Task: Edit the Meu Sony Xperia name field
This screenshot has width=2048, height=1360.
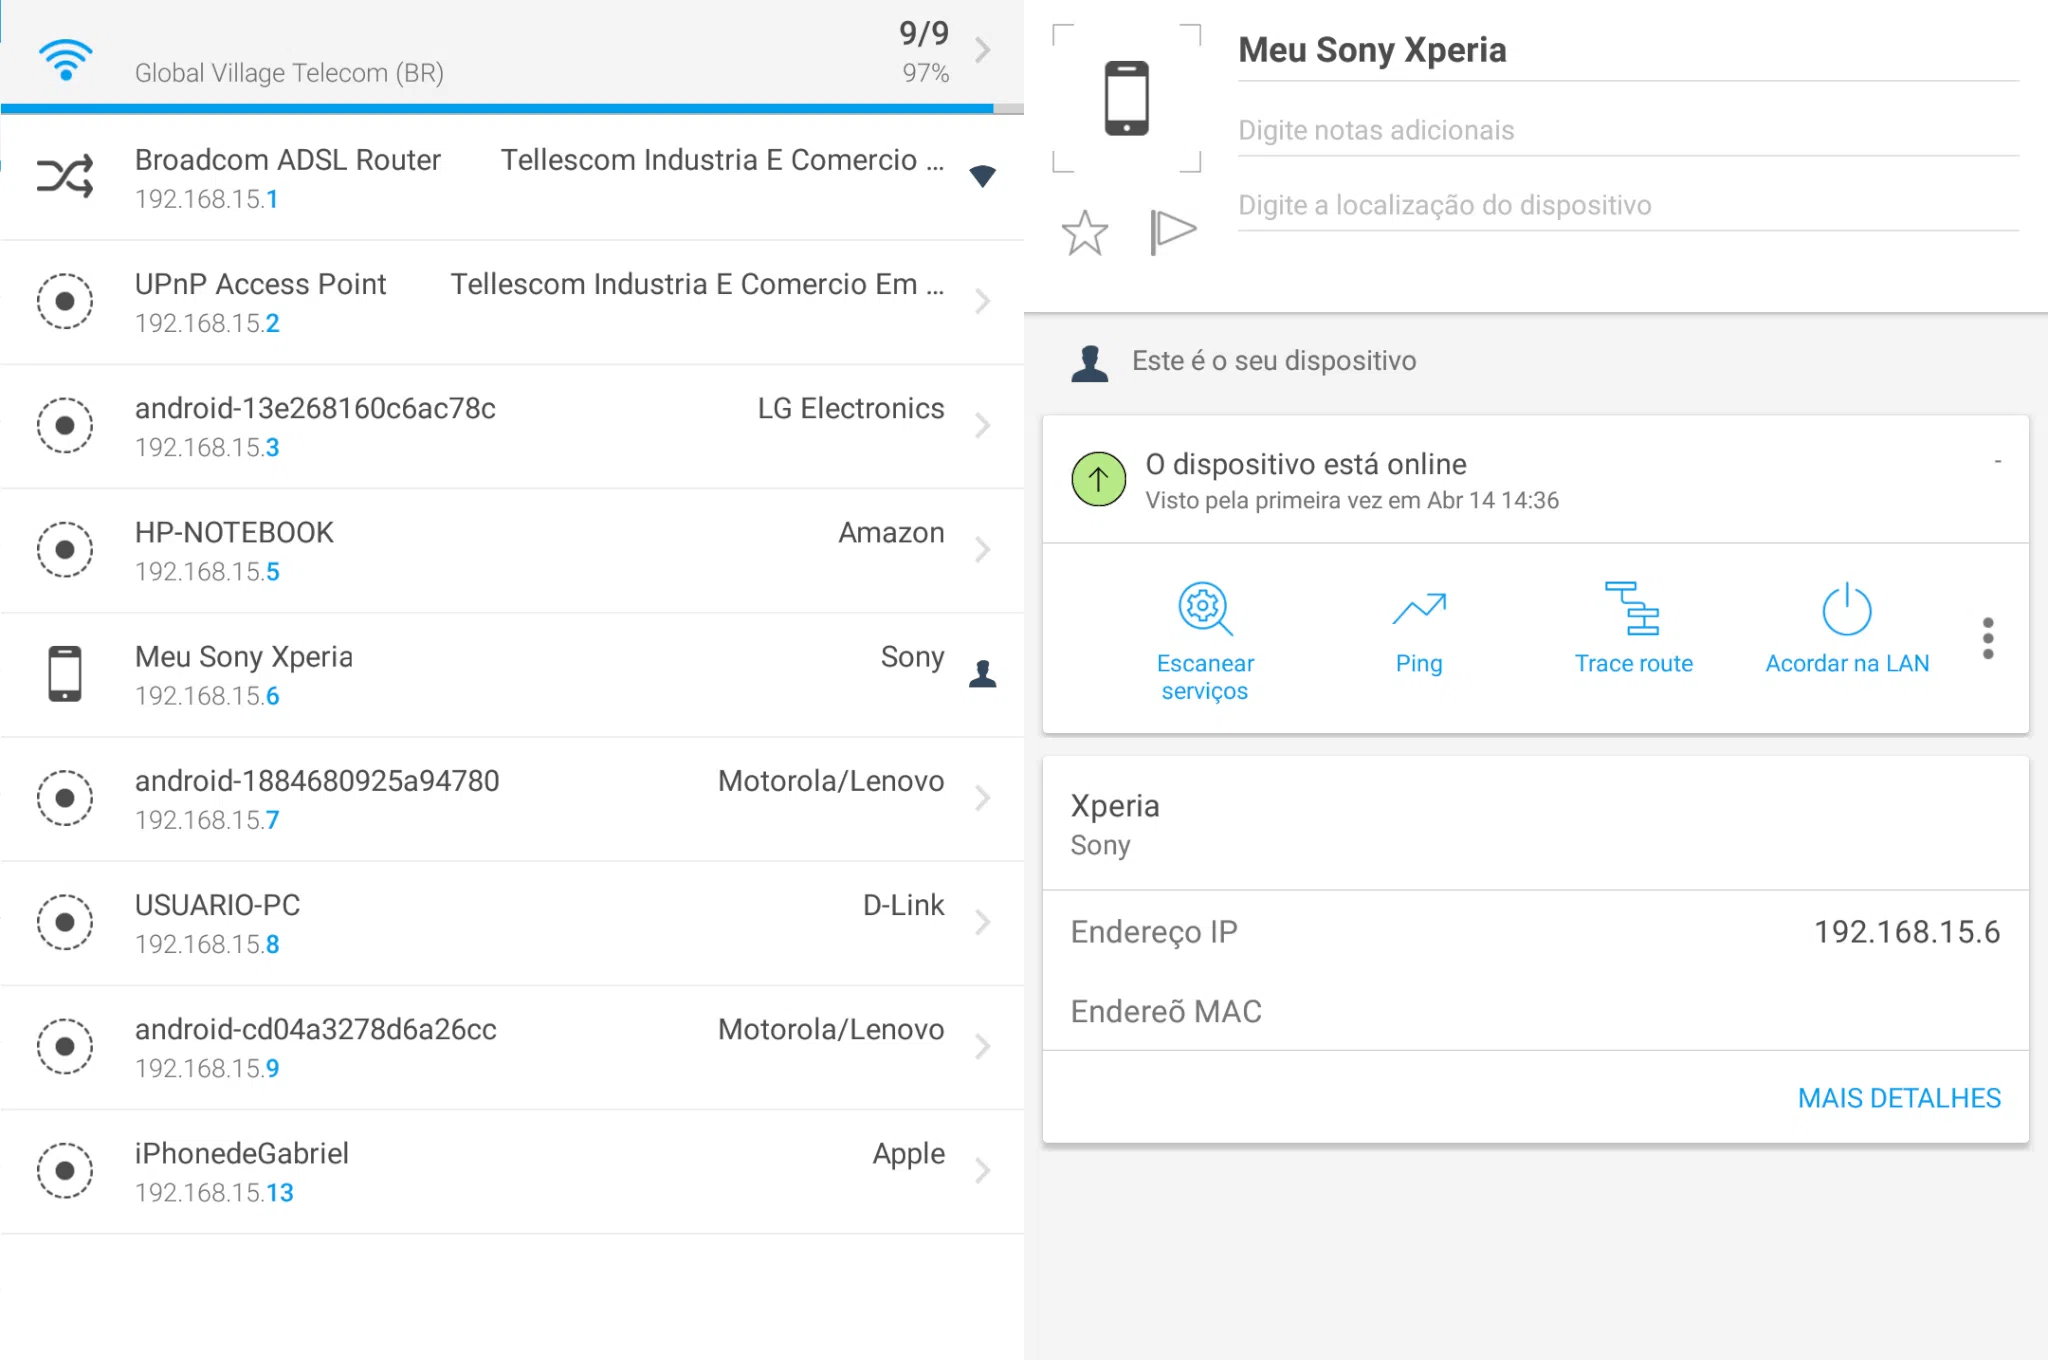Action: [x=1628, y=50]
